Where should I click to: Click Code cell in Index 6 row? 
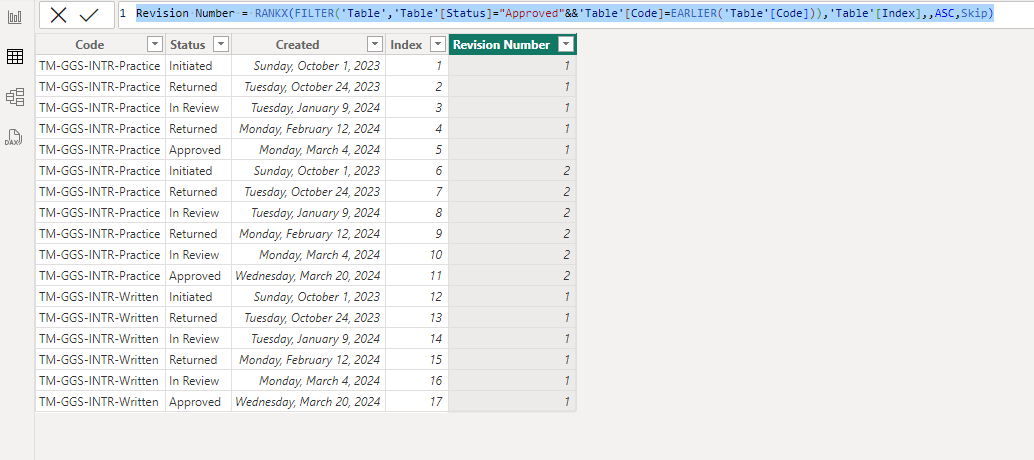[x=100, y=171]
